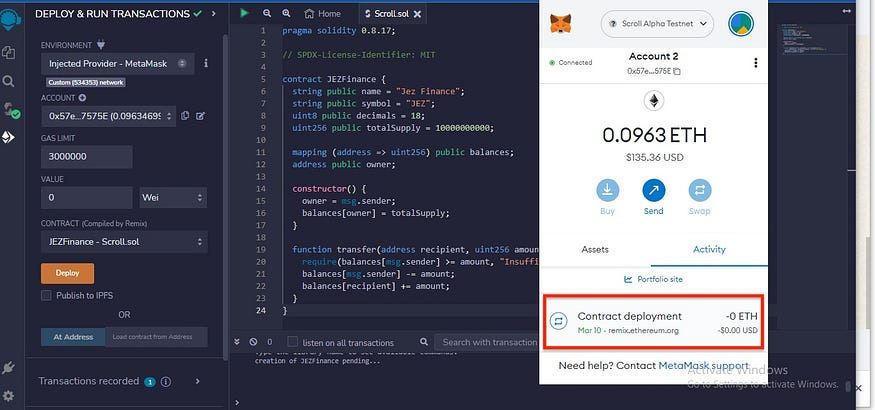Zoom out the editor font
The width and height of the screenshot is (875, 410).
[x=267, y=13]
